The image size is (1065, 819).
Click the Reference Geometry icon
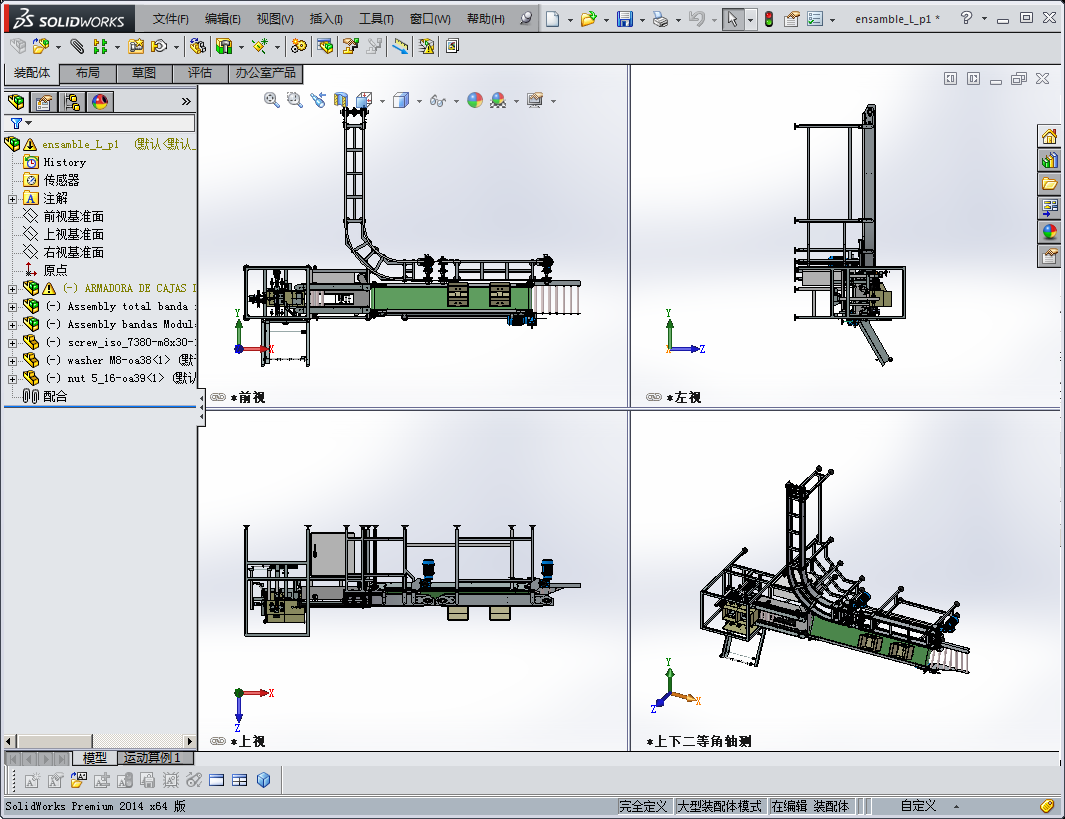pyautogui.click(x=259, y=46)
